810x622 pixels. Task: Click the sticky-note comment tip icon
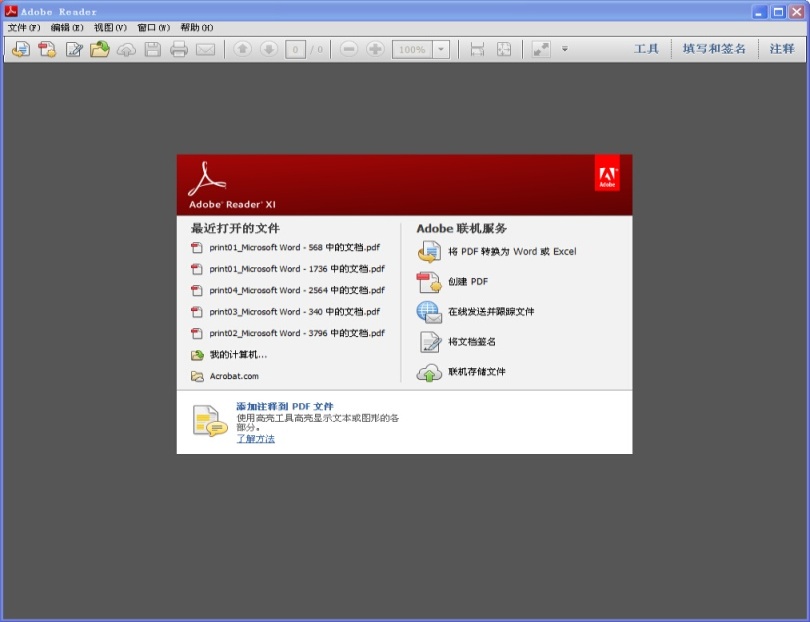(210, 421)
